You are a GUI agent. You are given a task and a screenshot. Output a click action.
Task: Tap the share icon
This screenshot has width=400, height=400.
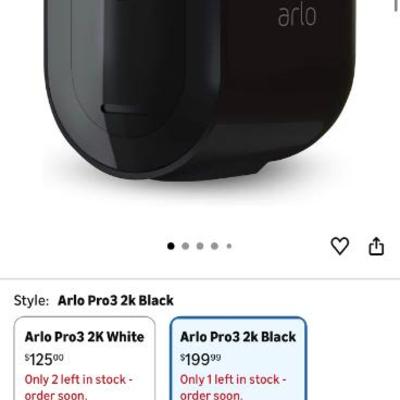click(376, 246)
